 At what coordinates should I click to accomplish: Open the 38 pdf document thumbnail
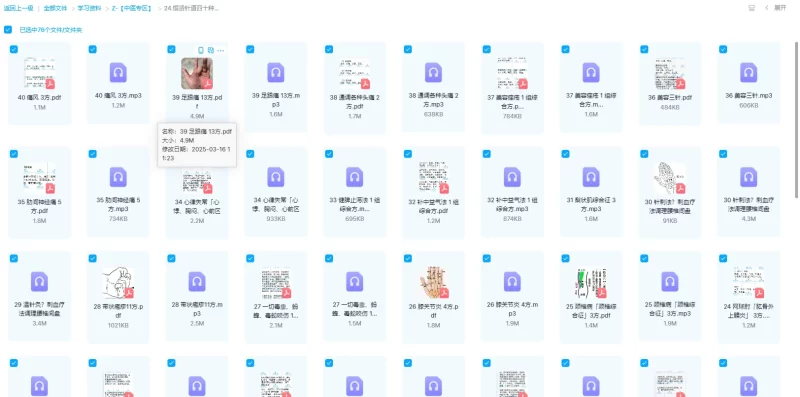[354, 73]
